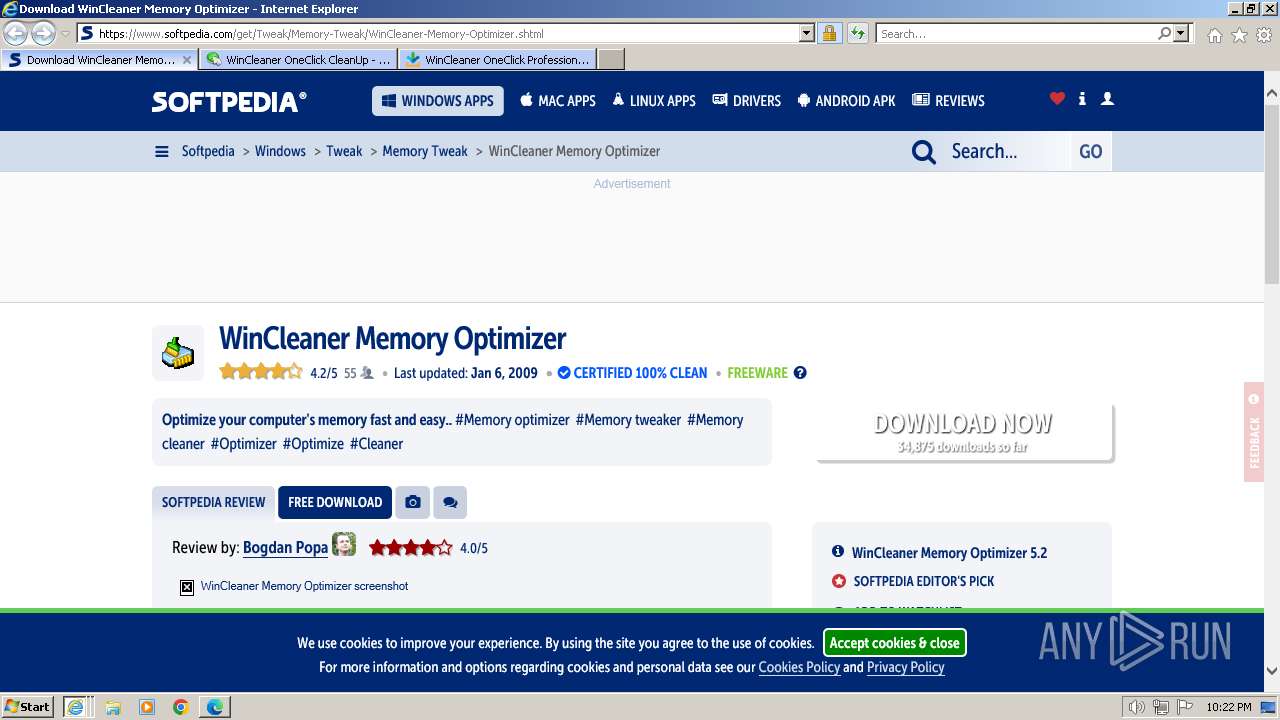Open the IE tools gear icon
The image size is (1280, 720).
[x=1264, y=35]
